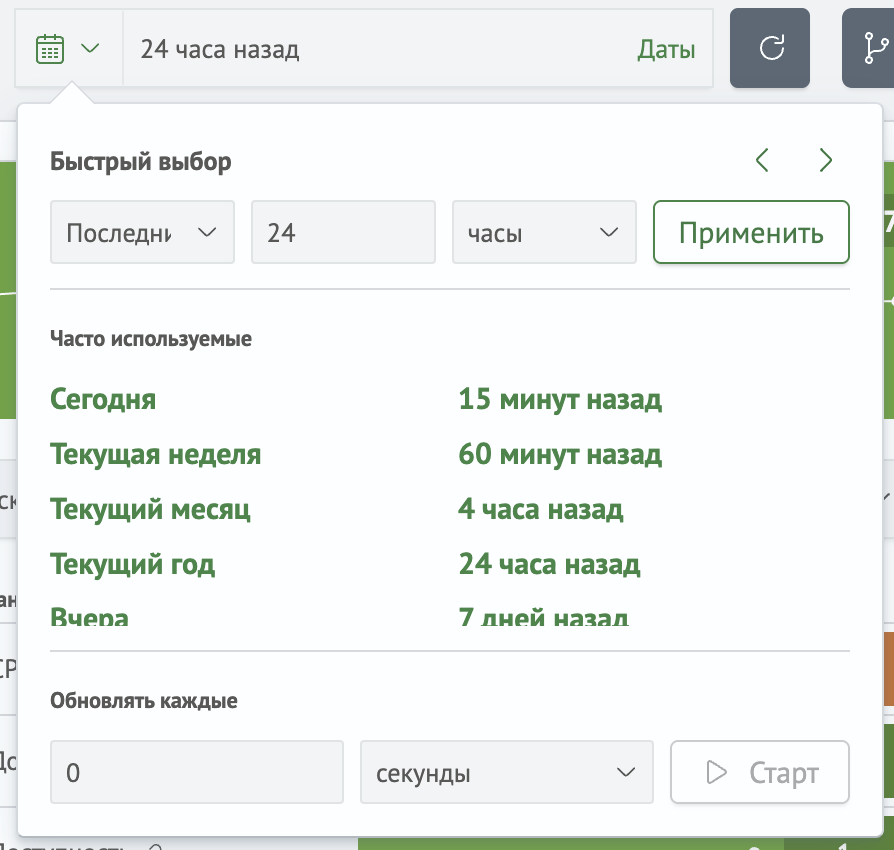Select 'Текущий месяц' quick range
This screenshot has width=894, height=850.
pos(151,509)
